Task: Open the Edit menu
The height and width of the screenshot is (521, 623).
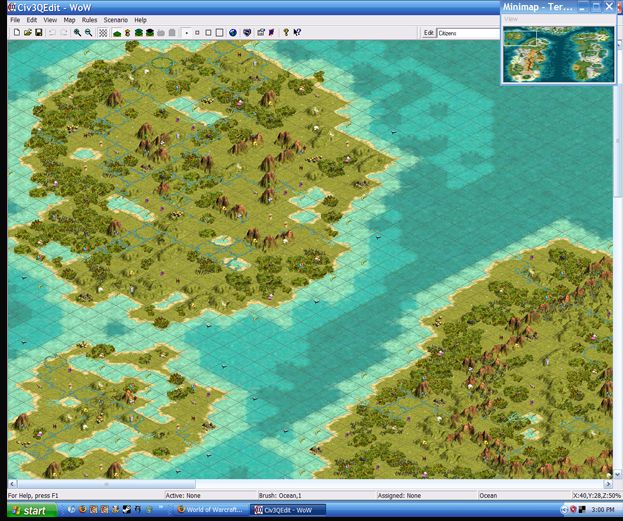Action: pyautogui.click(x=32, y=20)
